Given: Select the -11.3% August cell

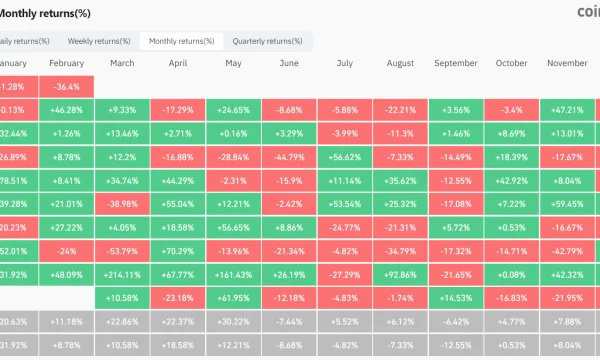Looking at the screenshot, I should click(x=400, y=134).
